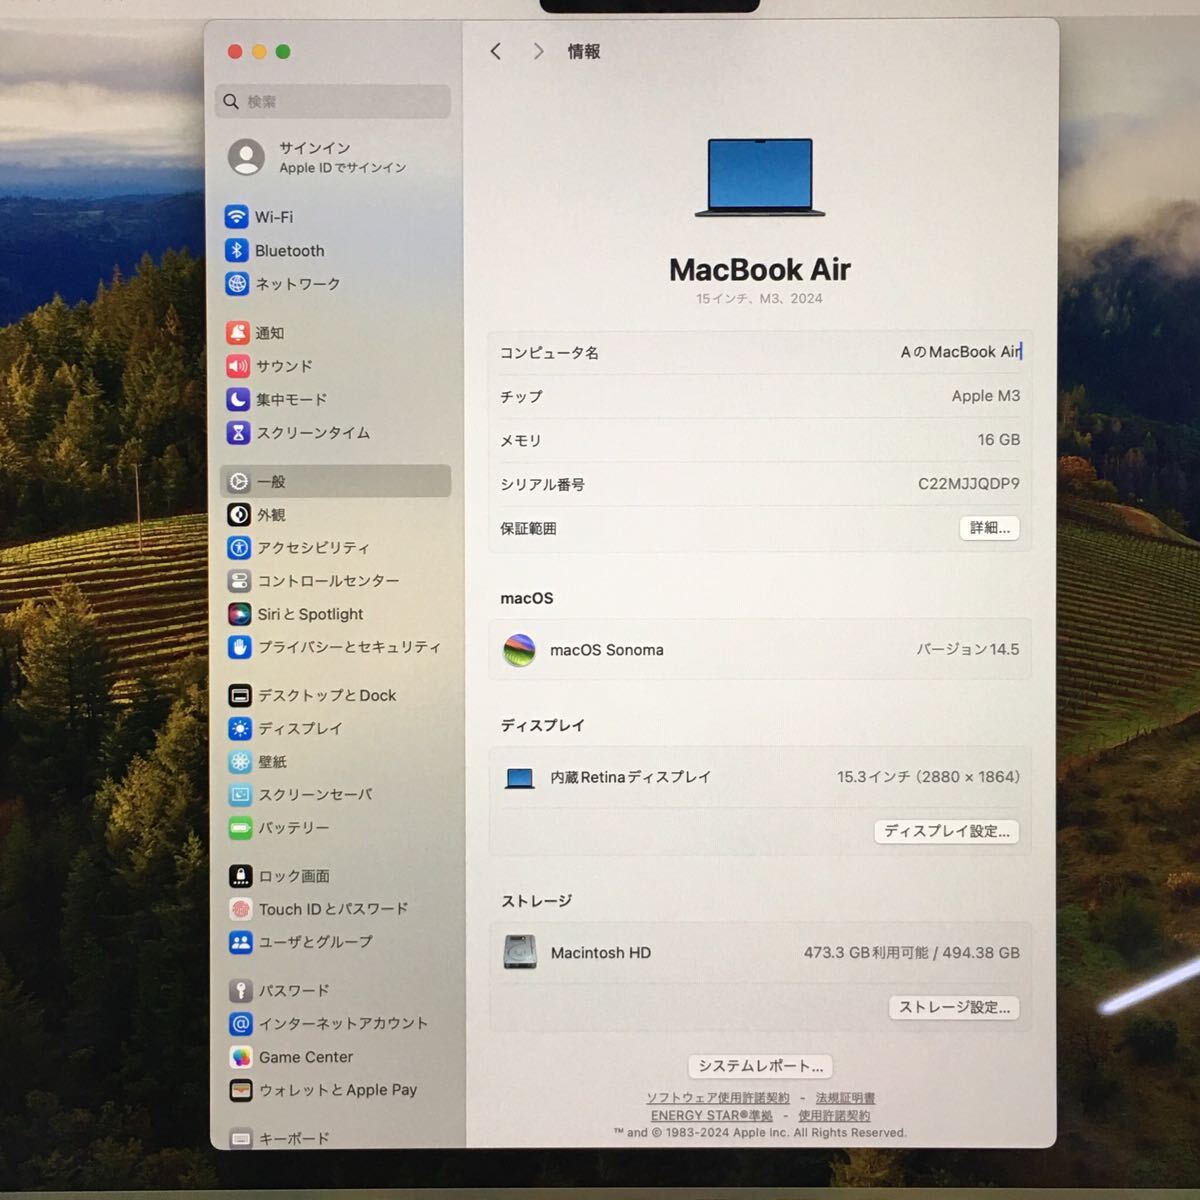Open the Wallet & Apple Pay icon
This screenshot has width=1200, height=1200.
[x=241, y=1090]
